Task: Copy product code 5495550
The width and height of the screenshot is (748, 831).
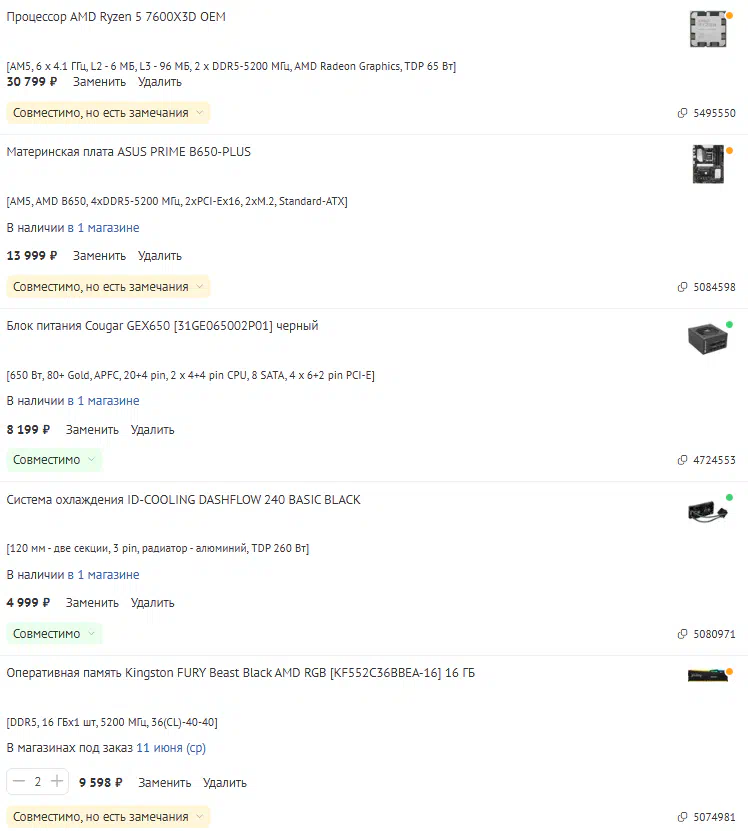Action: coord(706,113)
